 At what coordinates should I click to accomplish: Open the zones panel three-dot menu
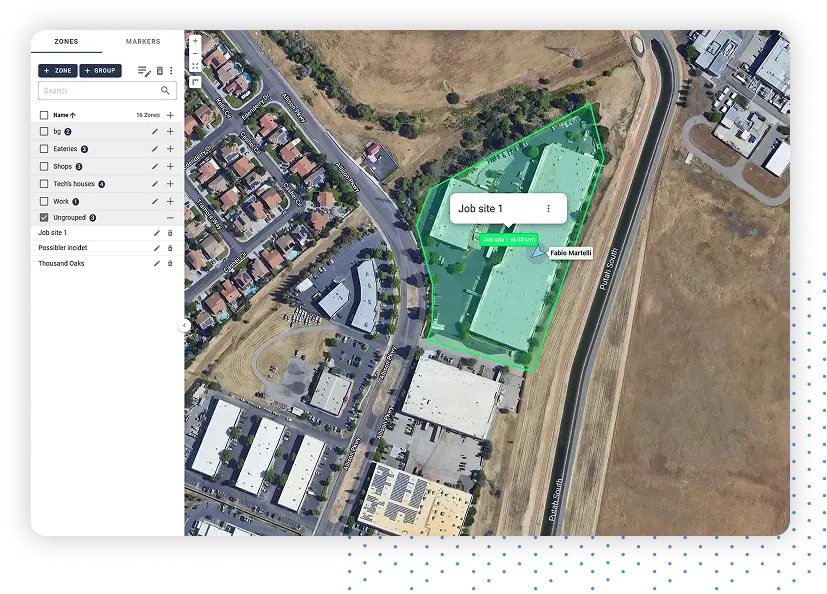click(x=171, y=71)
